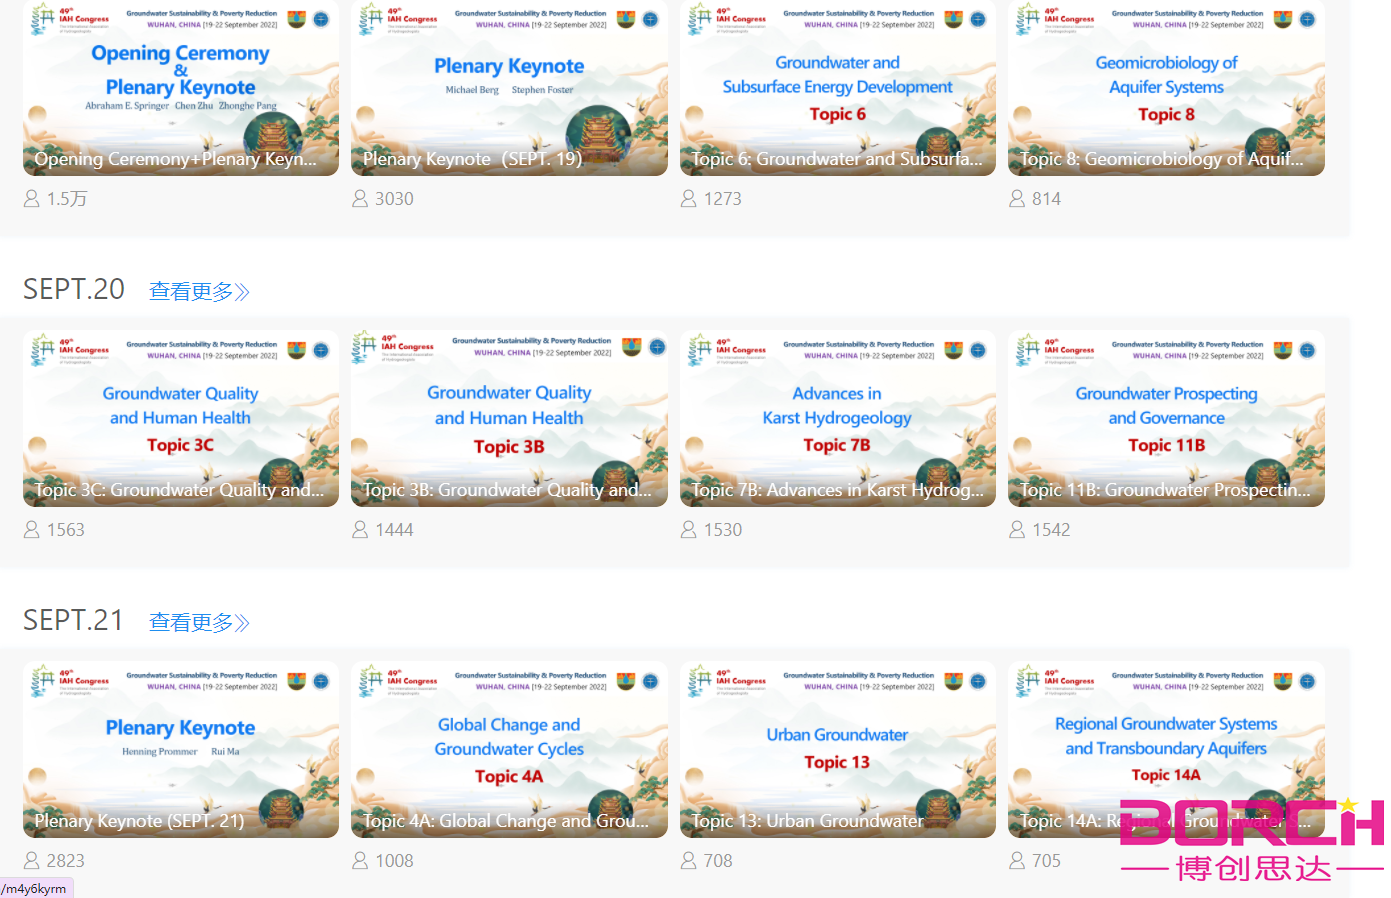1391x898 pixels.
Task: Click the view count '814'
Action: pyautogui.click(x=1047, y=199)
